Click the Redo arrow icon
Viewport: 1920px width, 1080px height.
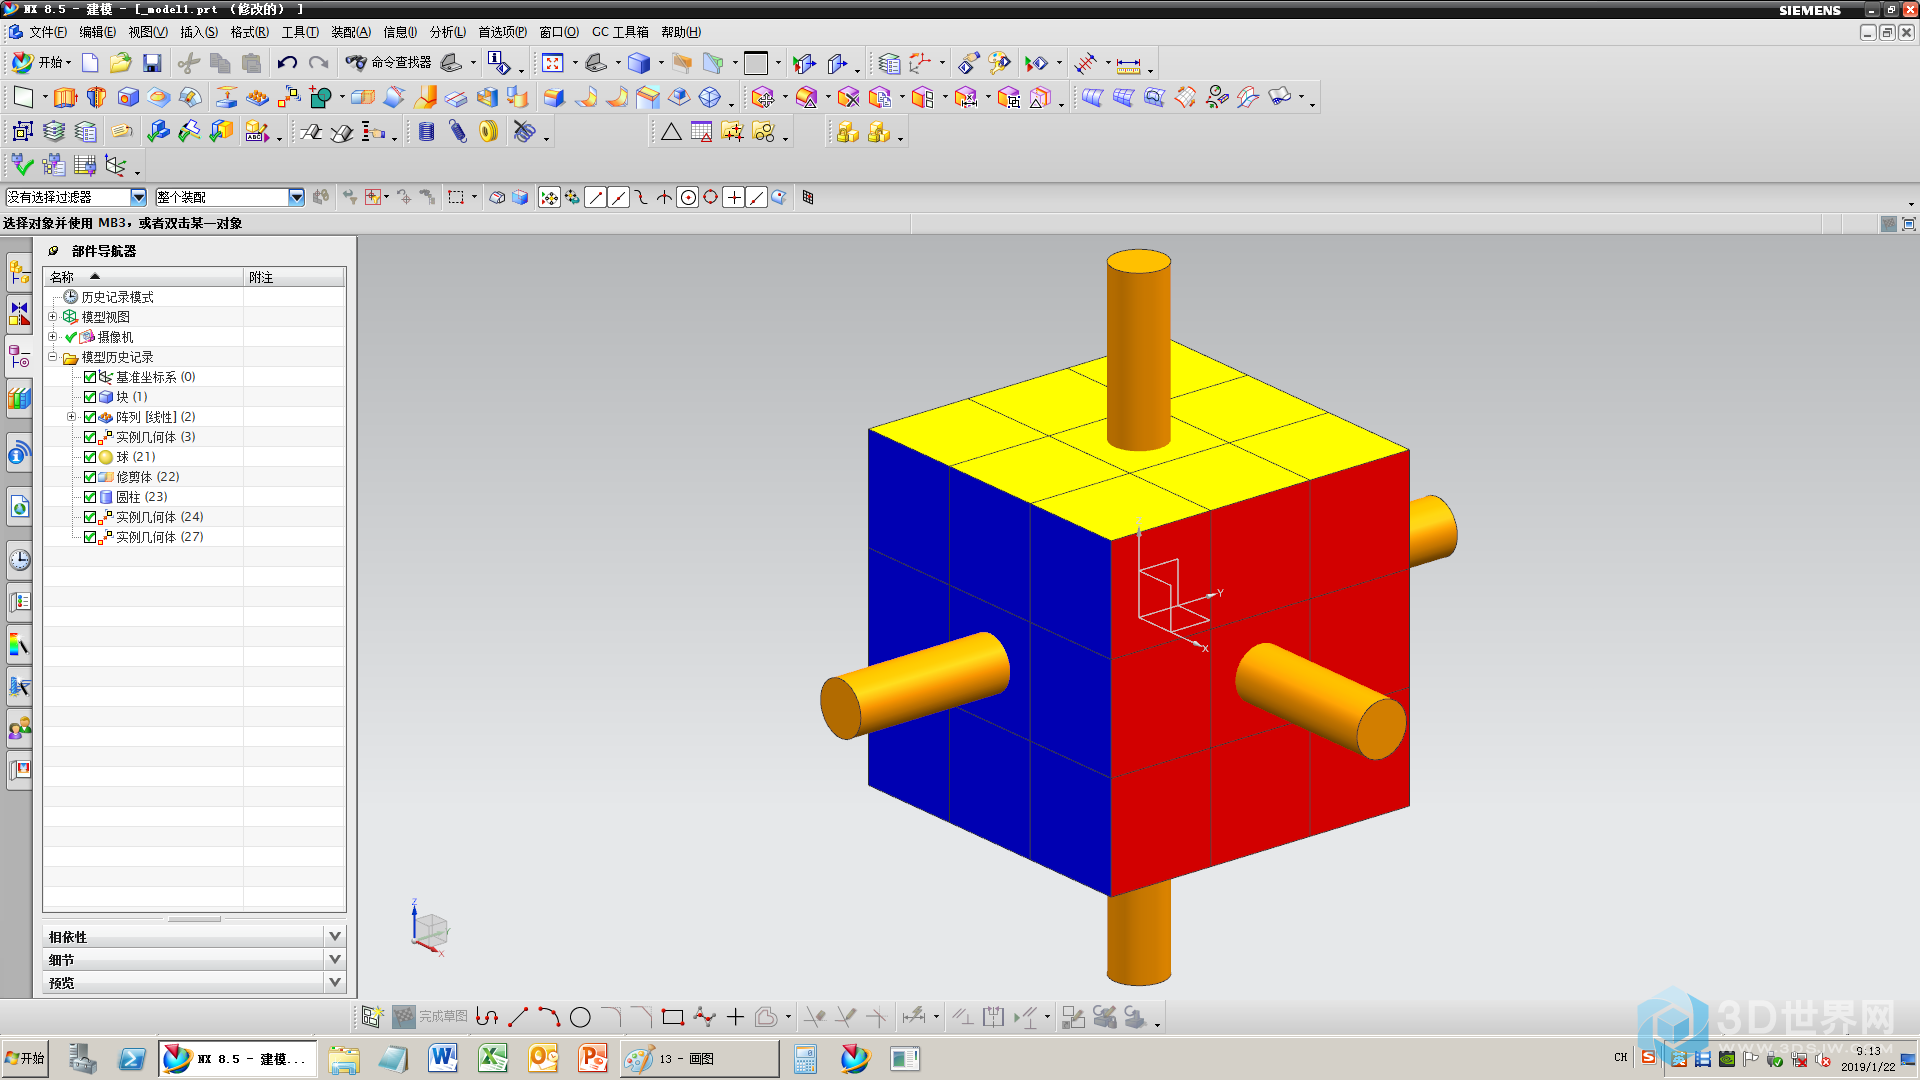click(318, 63)
